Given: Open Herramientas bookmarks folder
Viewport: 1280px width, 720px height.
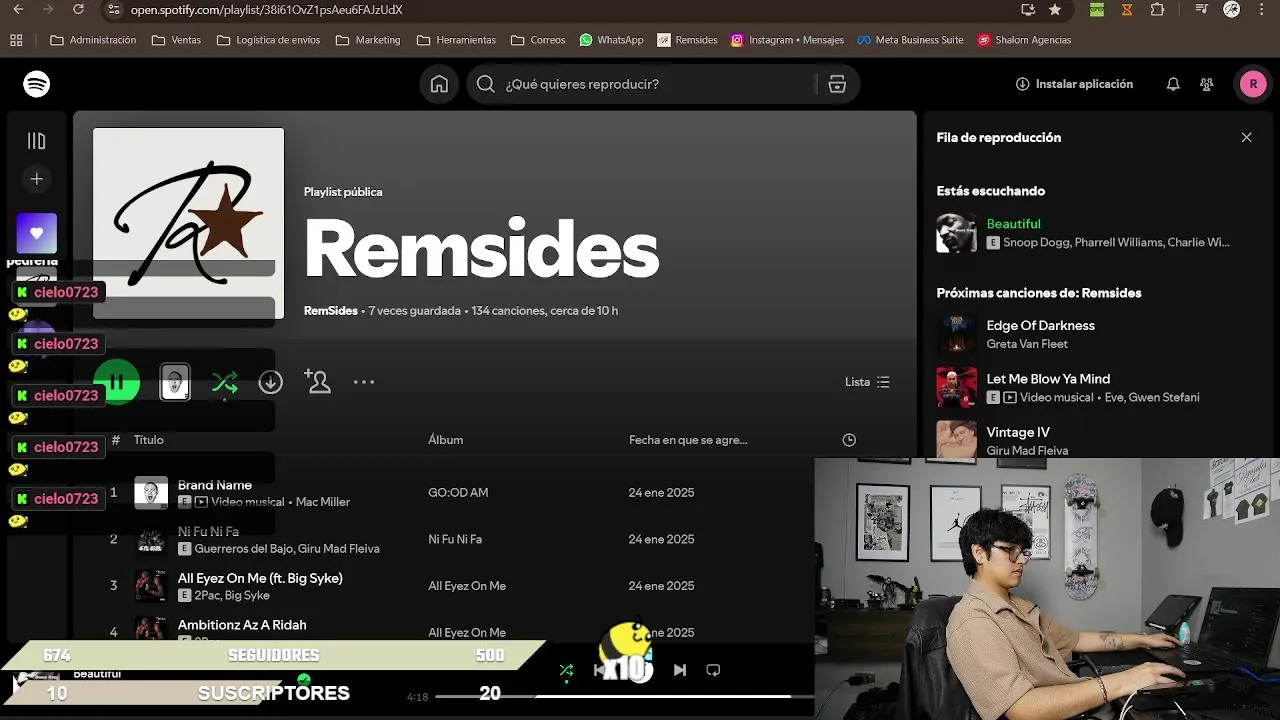Looking at the screenshot, I should click(456, 40).
